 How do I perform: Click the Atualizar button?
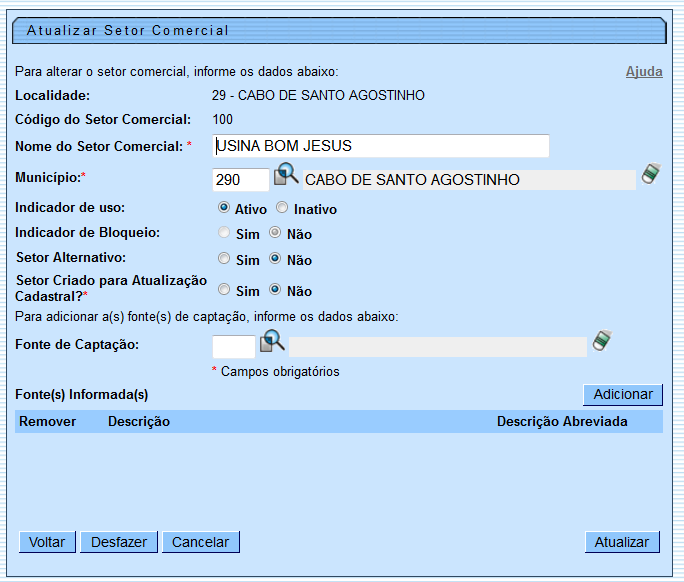[x=622, y=542]
